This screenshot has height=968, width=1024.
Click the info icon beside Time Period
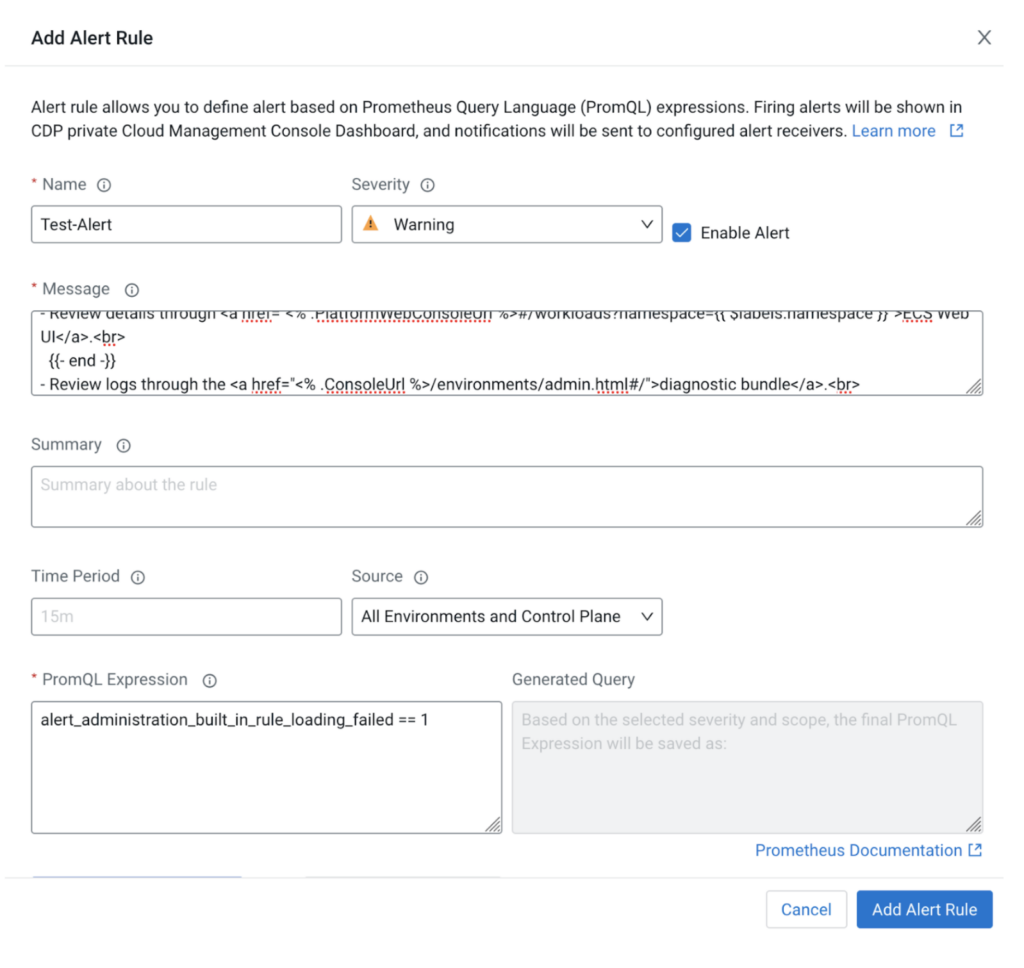click(x=136, y=576)
